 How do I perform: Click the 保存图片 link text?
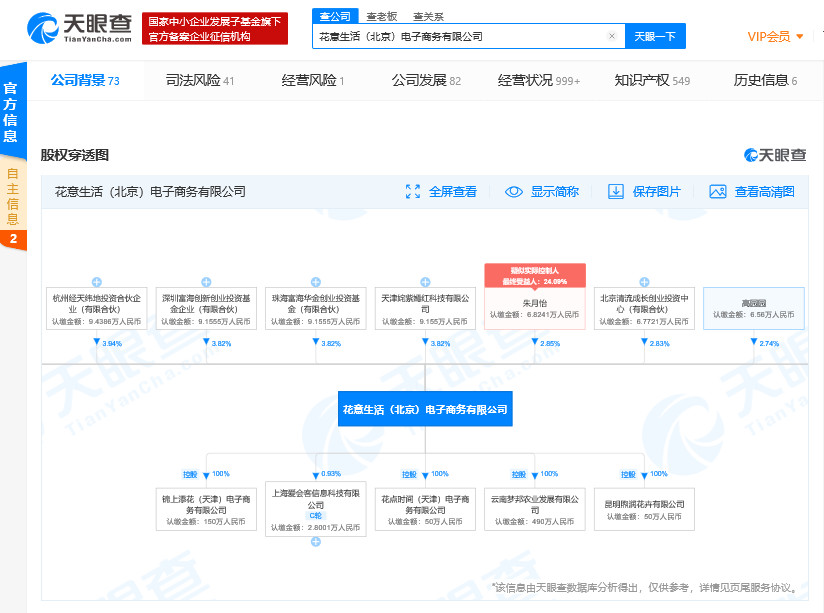coord(656,191)
